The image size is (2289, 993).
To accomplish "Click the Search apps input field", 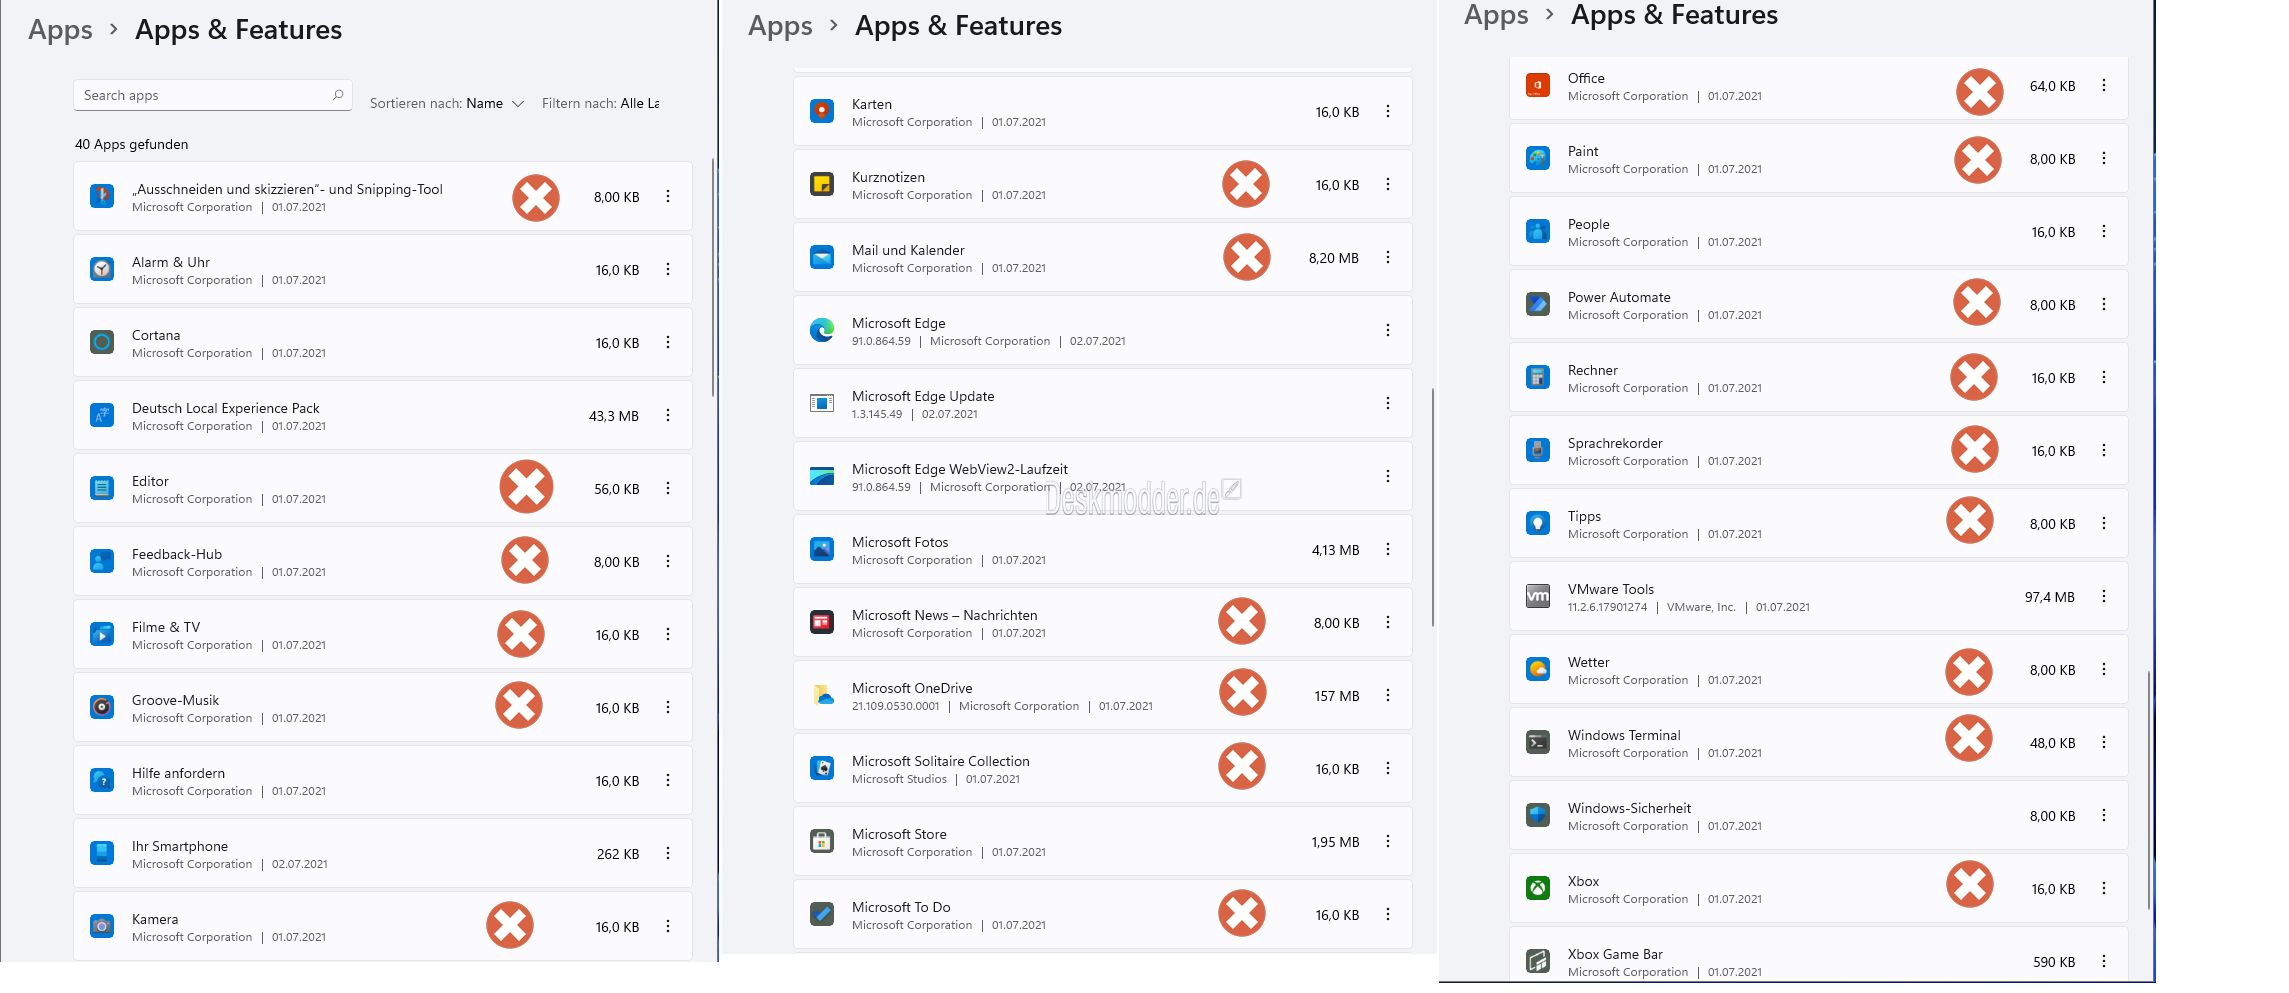I will pyautogui.click(x=212, y=95).
